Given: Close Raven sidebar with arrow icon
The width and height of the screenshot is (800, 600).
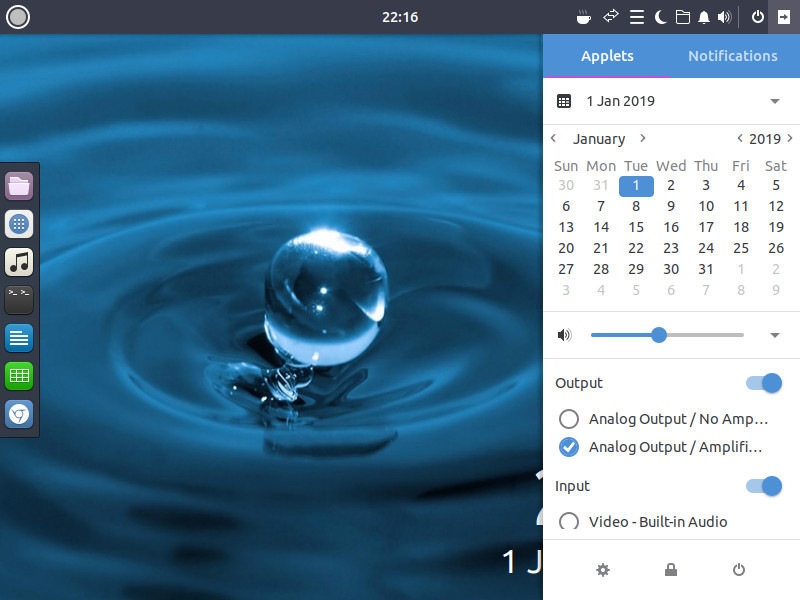Looking at the screenshot, I should pyautogui.click(x=784, y=17).
